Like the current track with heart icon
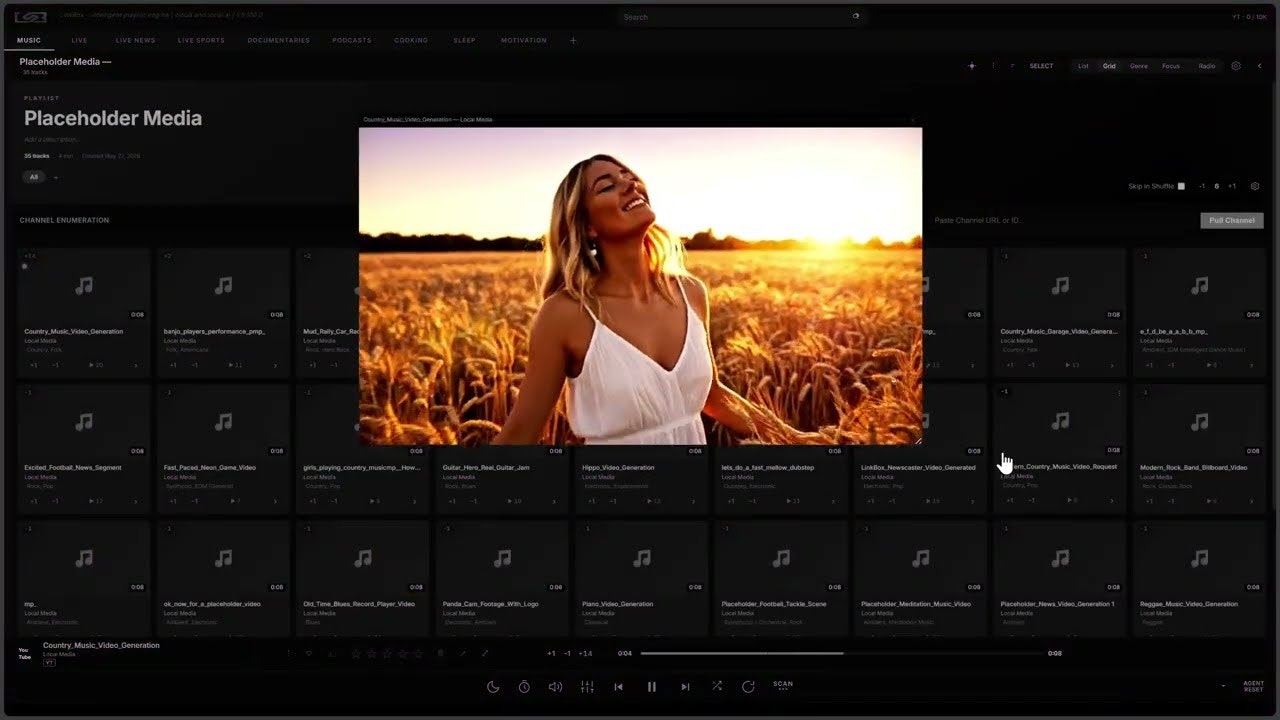The width and height of the screenshot is (1280, 720). pyautogui.click(x=308, y=653)
